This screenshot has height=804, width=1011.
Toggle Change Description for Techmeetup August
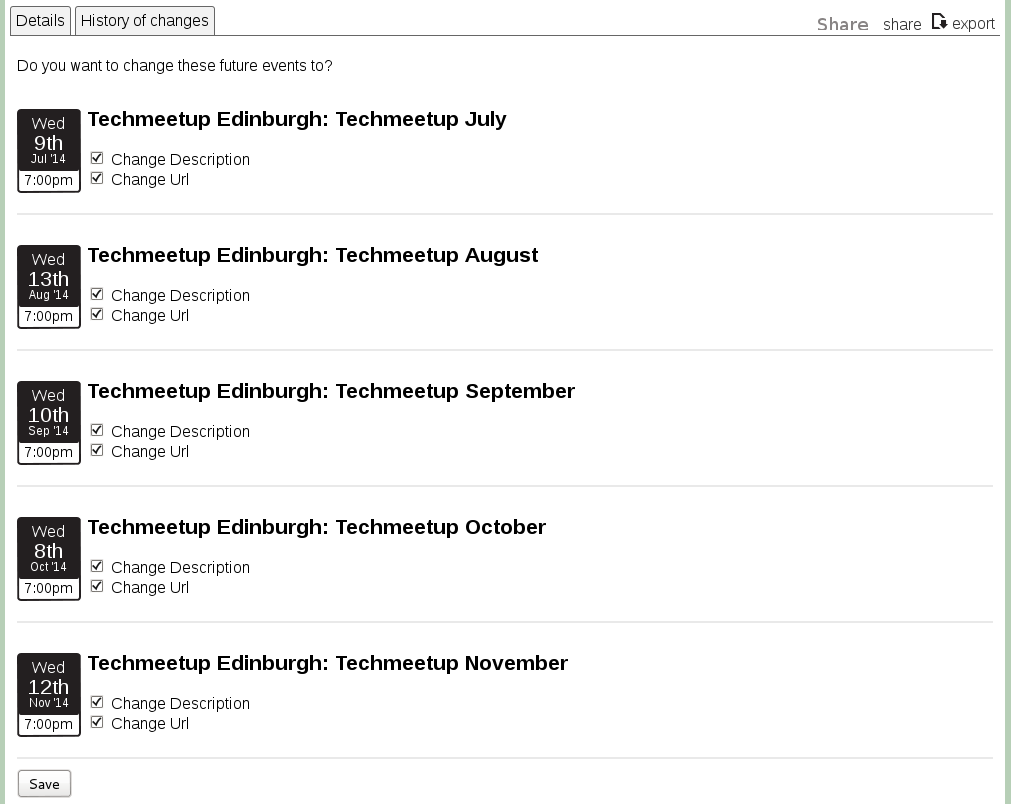pos(97,294)
